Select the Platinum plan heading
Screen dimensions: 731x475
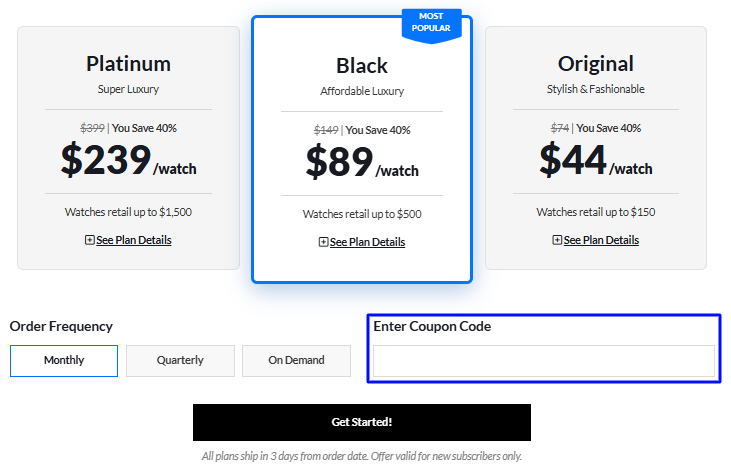click(x=128, y=63)
